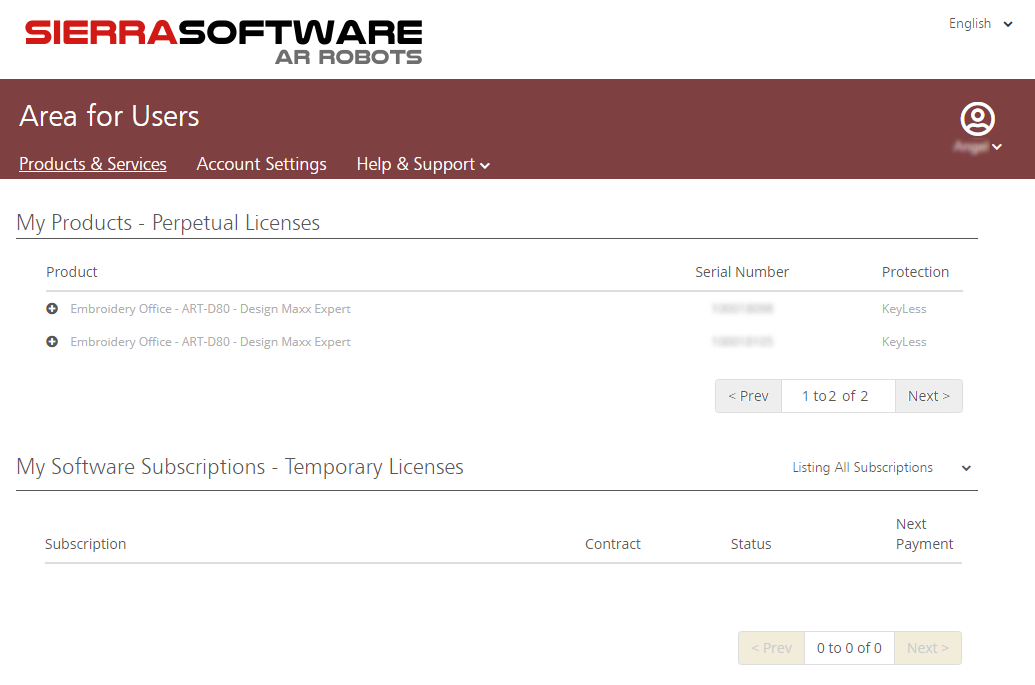Click the Next Payment column header
This screenshot has width=1035, height=685.
924,534
